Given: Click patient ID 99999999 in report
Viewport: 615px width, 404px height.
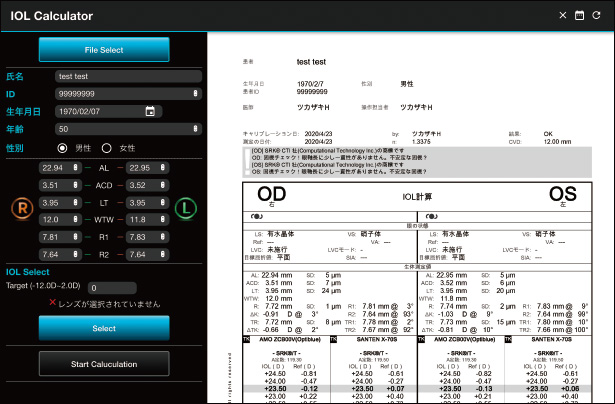Looking at the screenshot, I should [x=312, y=92].
